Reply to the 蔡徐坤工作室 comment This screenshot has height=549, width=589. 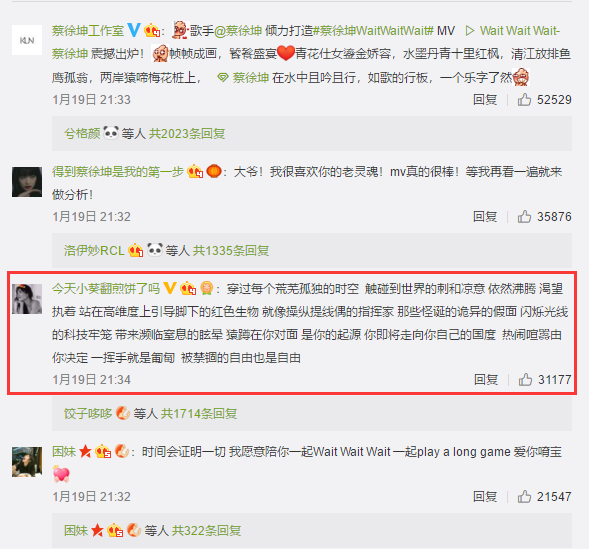(x=485, y=100)
